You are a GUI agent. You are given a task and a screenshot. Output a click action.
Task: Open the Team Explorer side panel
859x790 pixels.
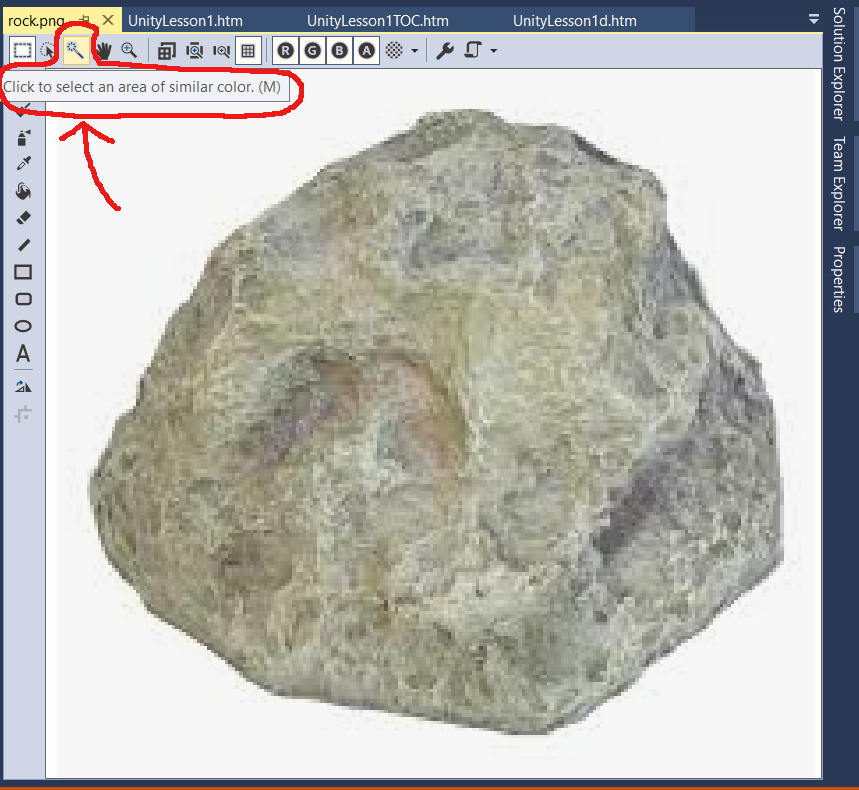(x=839, y=183)
